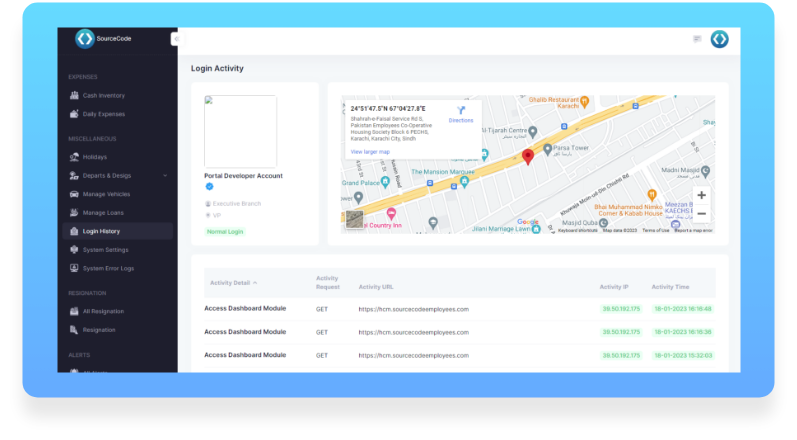
Task: Open the user profile avatar in header
Action: point(719,39)
